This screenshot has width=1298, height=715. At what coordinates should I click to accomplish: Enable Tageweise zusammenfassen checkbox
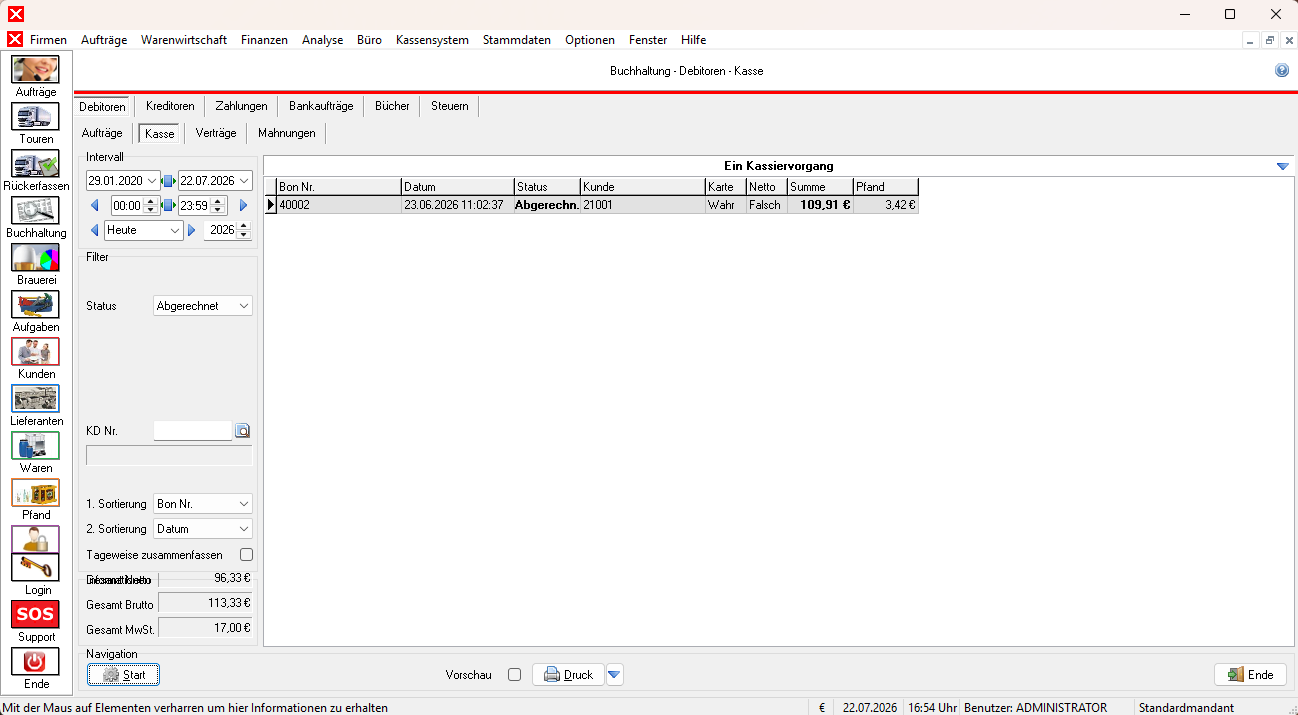pyautogui.click(x=246, y=554)
